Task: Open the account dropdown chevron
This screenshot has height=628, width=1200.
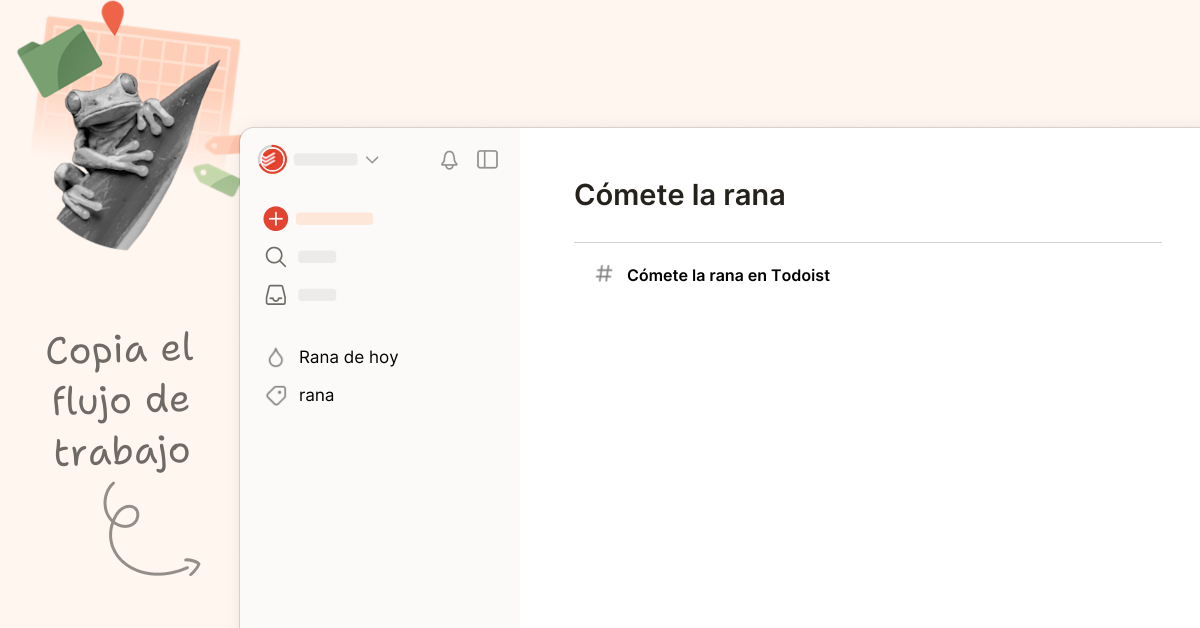Action: tap(372, 160)
